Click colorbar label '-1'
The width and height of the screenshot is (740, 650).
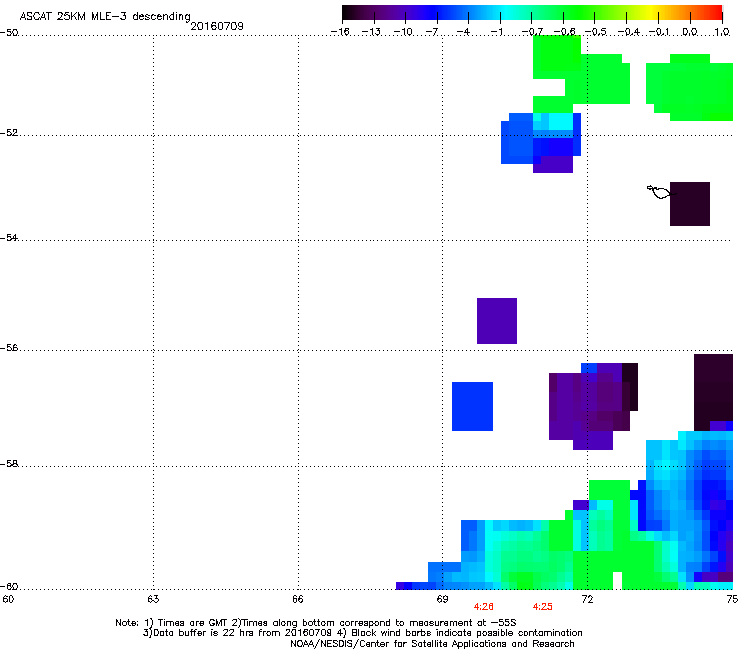[496, 32]
